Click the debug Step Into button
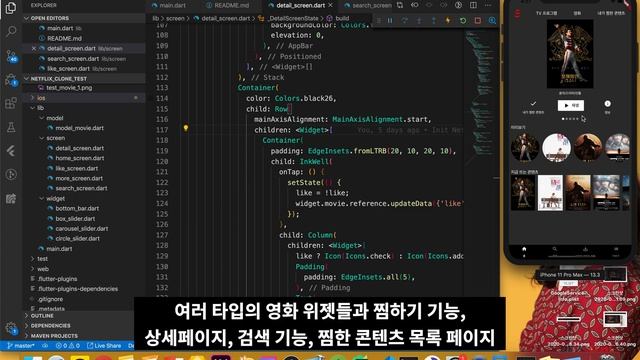640x360 pixels. pyautogui.click(x=419, y=20)
